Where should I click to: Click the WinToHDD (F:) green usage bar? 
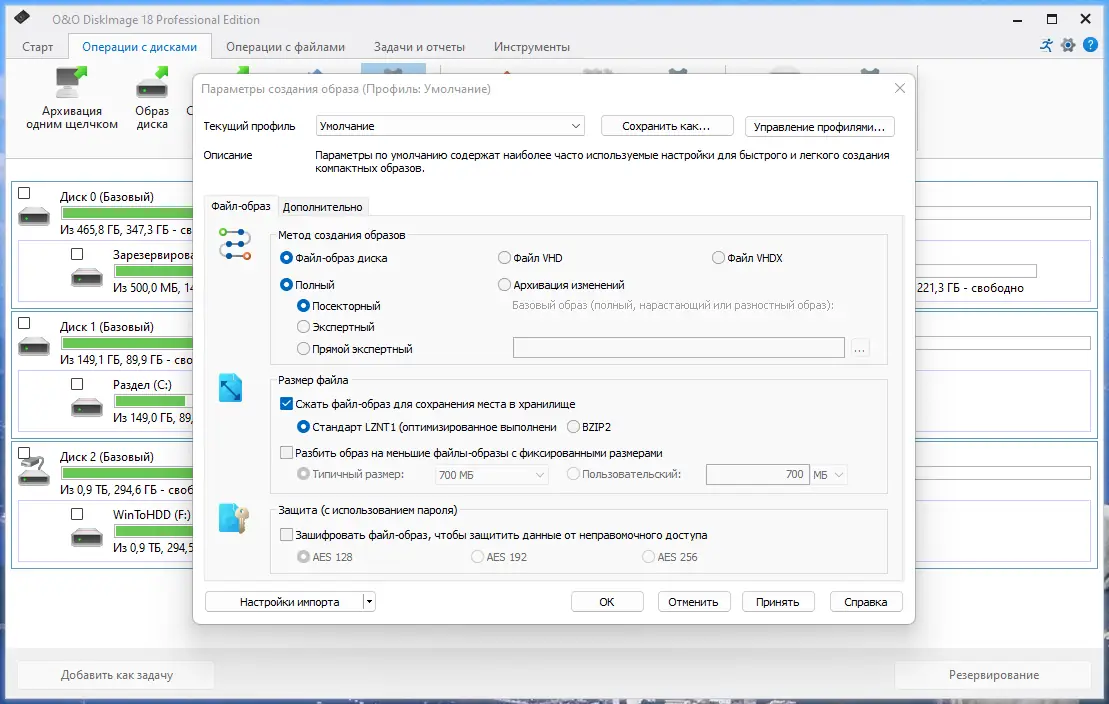153,531
